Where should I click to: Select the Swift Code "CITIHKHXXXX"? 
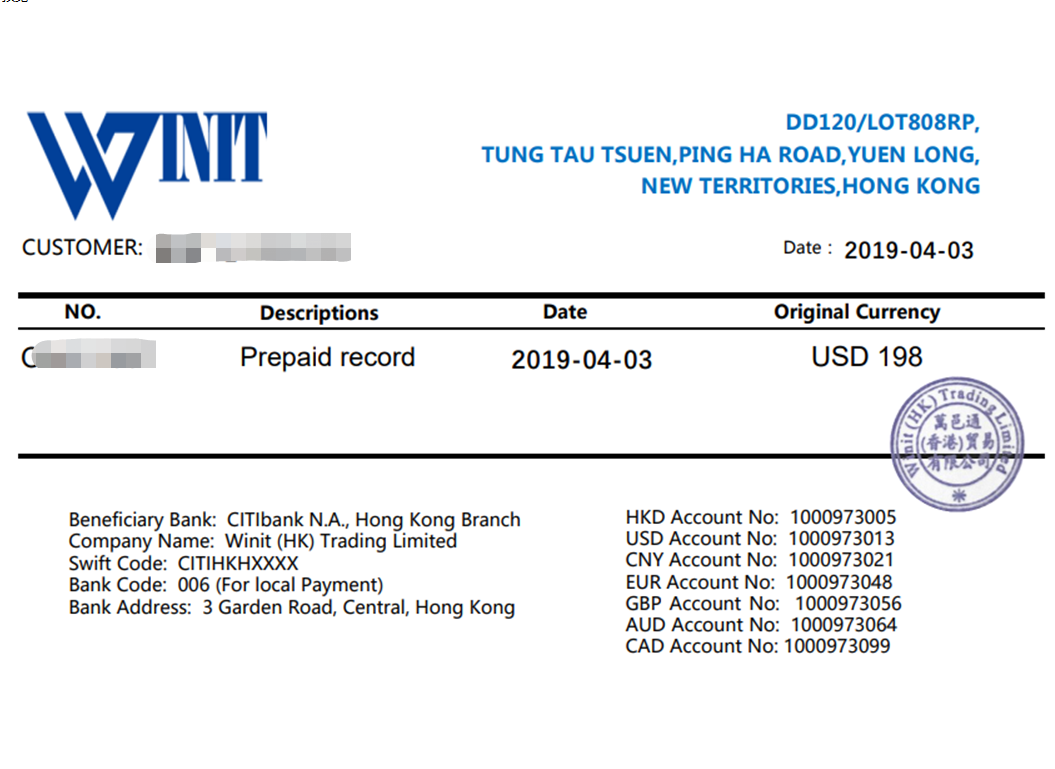(x=238, y=563)
